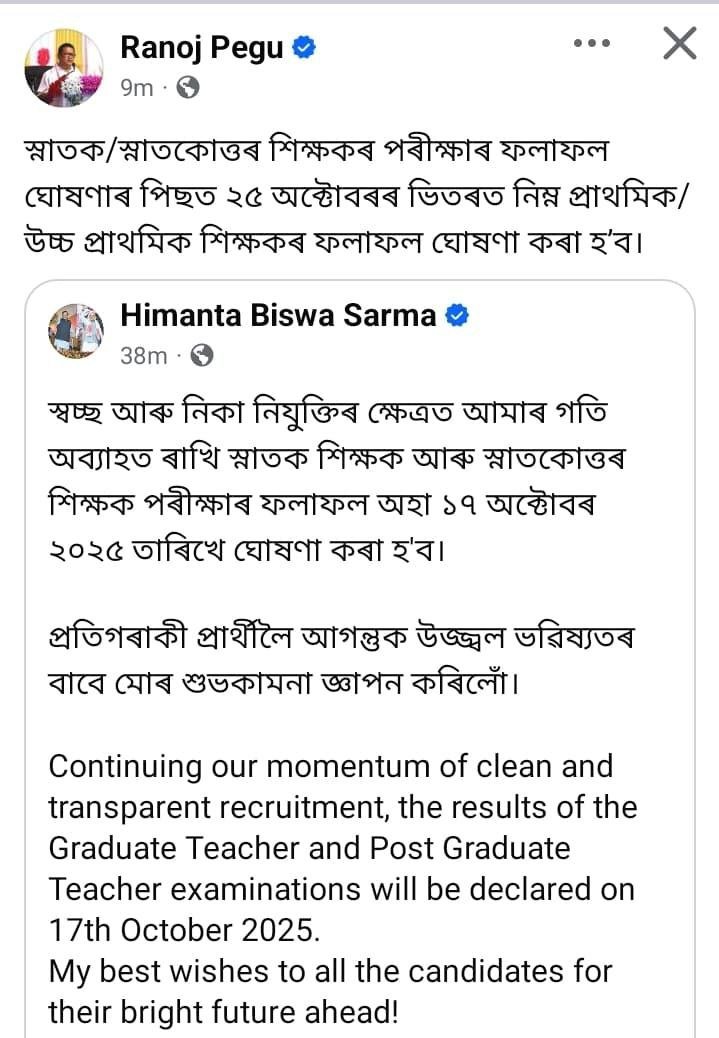Image resolution: width=719 pixels, height=1038 pixels.
Task: Click the 38m timestamp on the shared post
Action: click(x=143, y=353)
